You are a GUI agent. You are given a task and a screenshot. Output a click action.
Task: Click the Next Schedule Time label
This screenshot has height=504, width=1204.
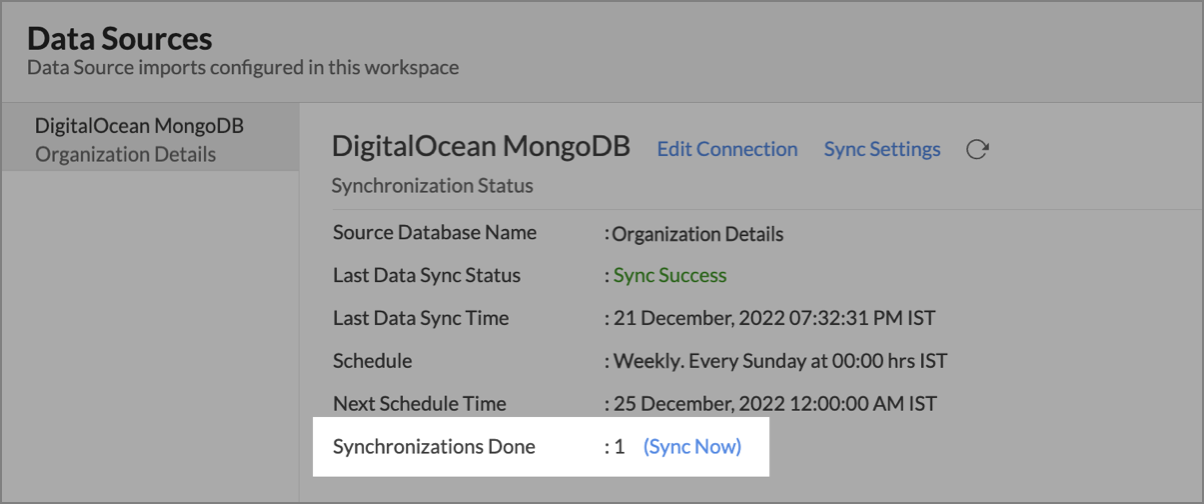[x=419, y=404]
